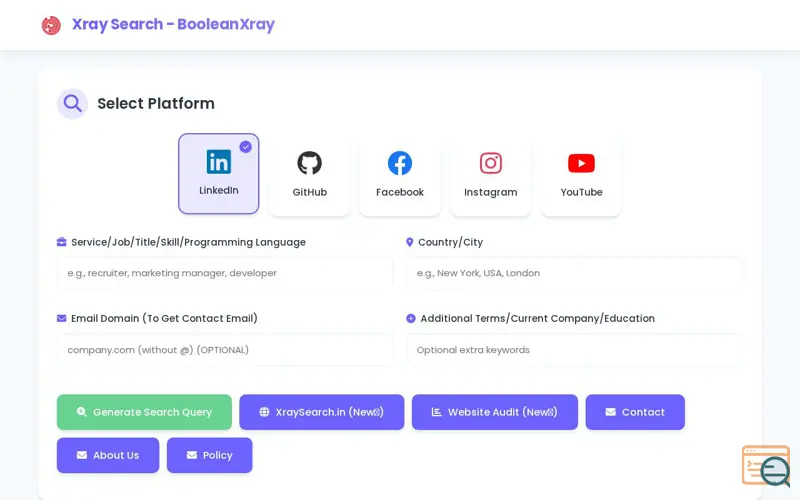The height and width of the screenshot is (500, 800).
Task: Click the magnifier icon beside Select Platform
Action: (x=72, y=104)
